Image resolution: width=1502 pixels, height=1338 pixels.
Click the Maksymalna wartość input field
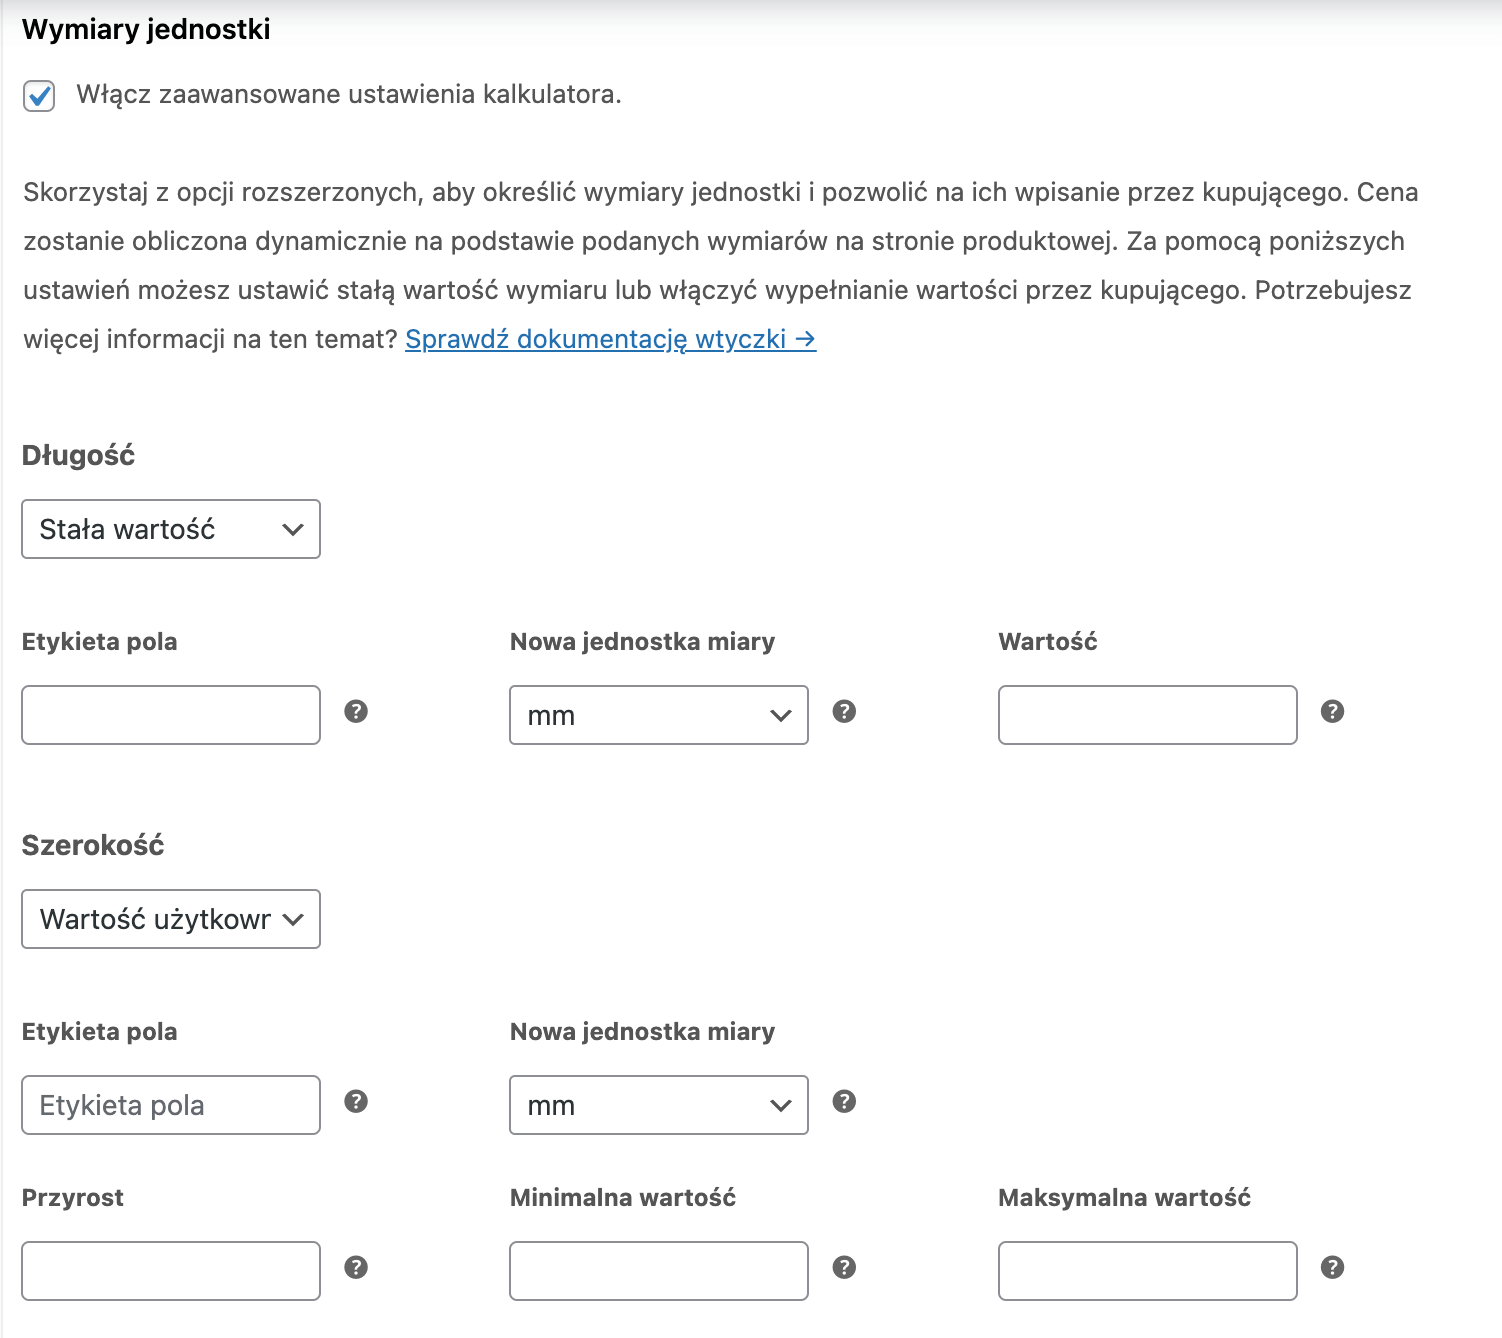(1147, 1271)
